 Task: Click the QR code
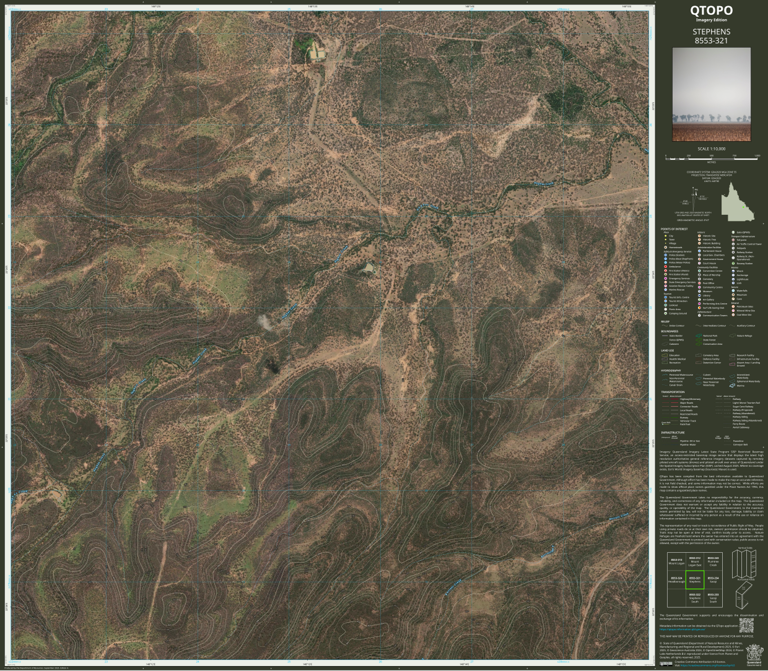pos(746,625)
